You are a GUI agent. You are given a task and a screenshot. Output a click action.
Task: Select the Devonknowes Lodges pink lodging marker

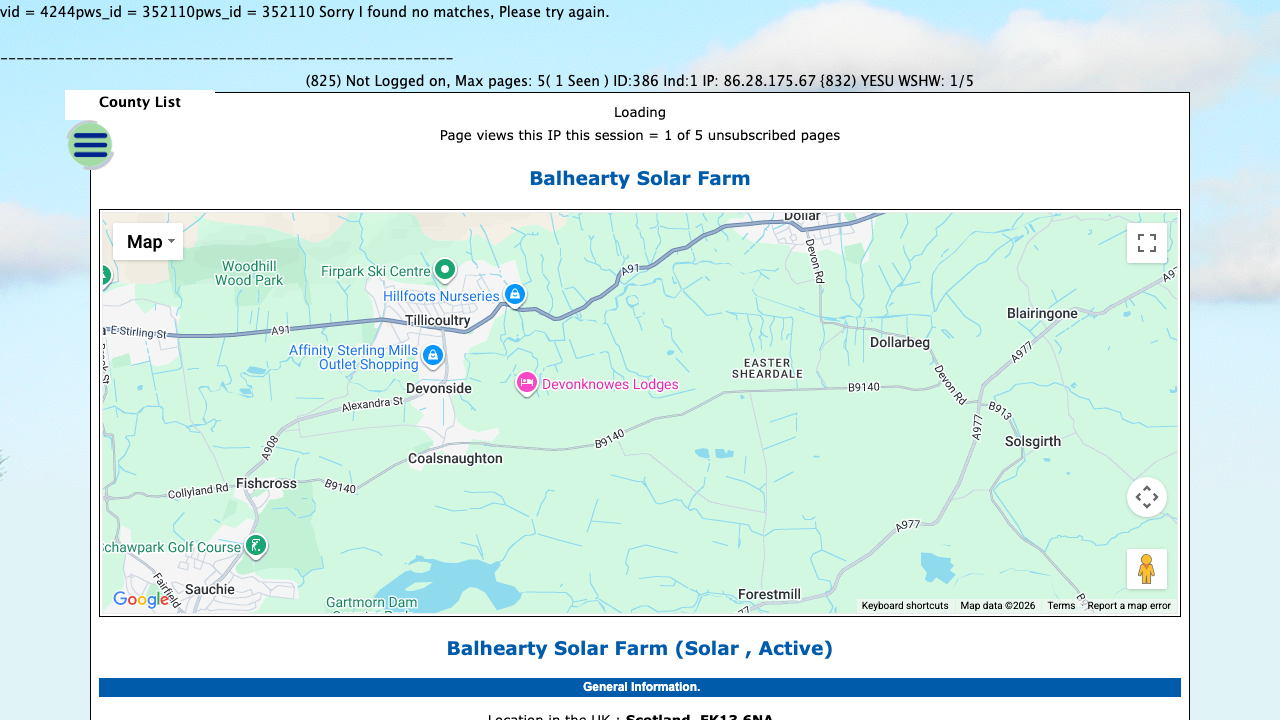(x=526, y=384)
